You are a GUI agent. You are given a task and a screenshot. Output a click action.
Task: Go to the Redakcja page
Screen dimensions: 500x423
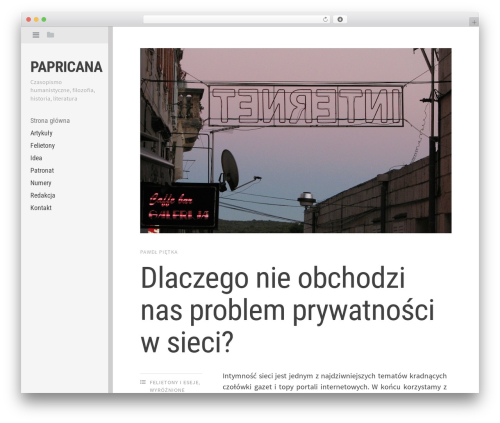click(43, 195)
